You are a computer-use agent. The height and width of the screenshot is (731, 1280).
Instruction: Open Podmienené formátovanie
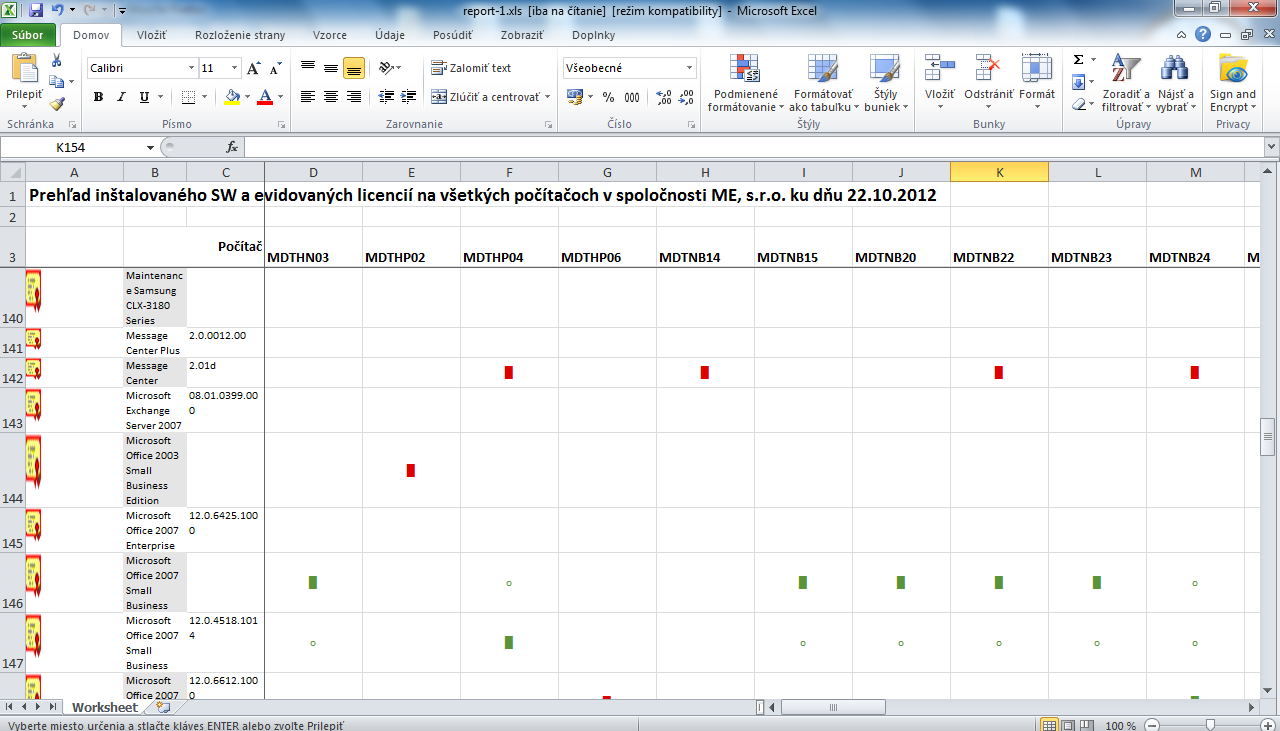(745, 83)
